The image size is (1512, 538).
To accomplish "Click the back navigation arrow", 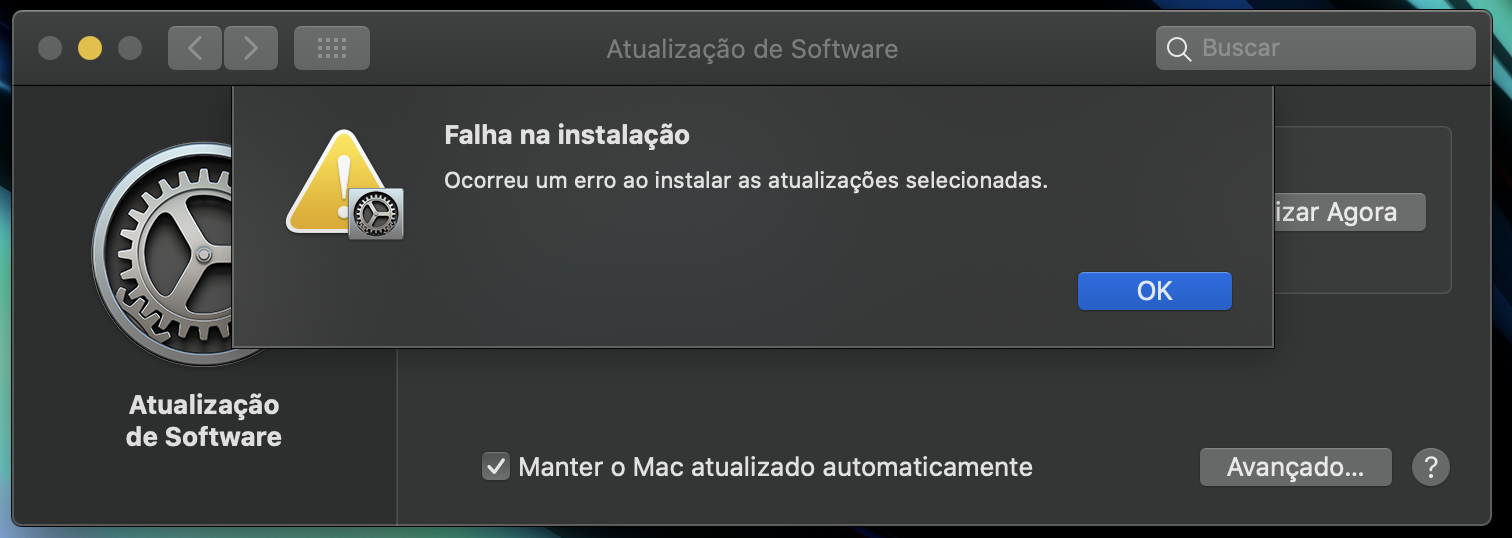I will [195, 48].
